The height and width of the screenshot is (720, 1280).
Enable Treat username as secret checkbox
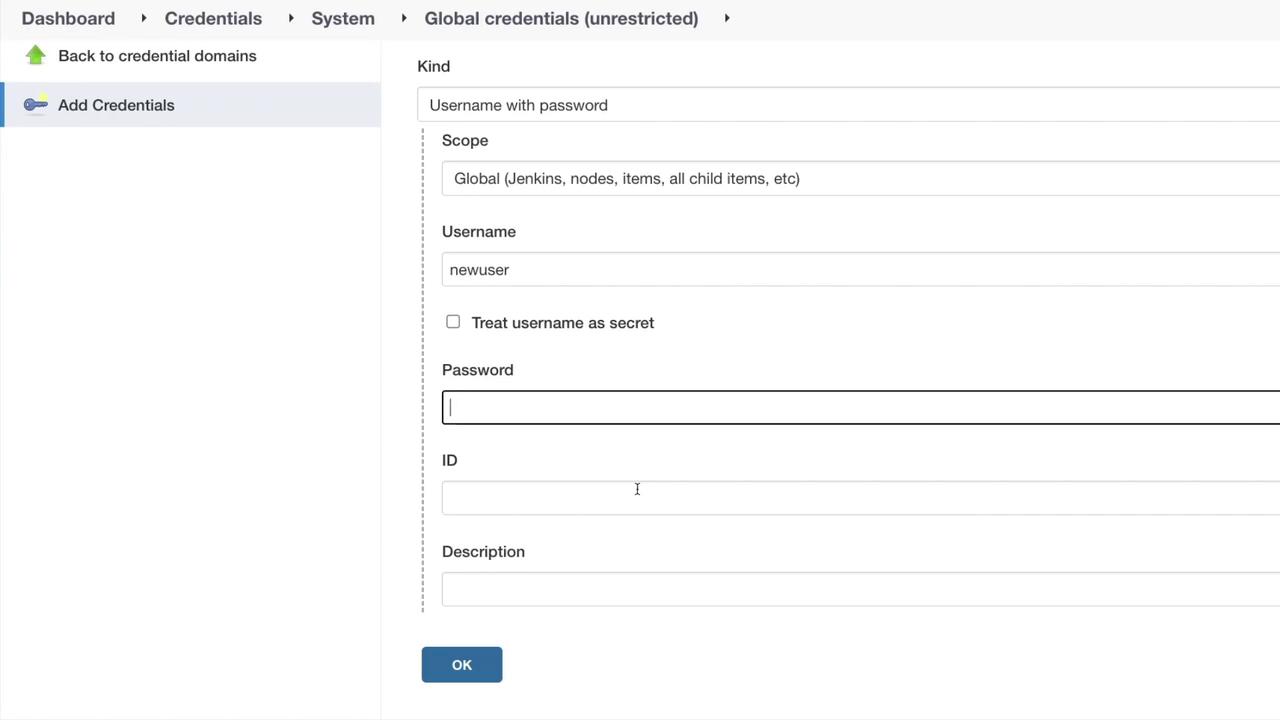(x=453, y=322)
